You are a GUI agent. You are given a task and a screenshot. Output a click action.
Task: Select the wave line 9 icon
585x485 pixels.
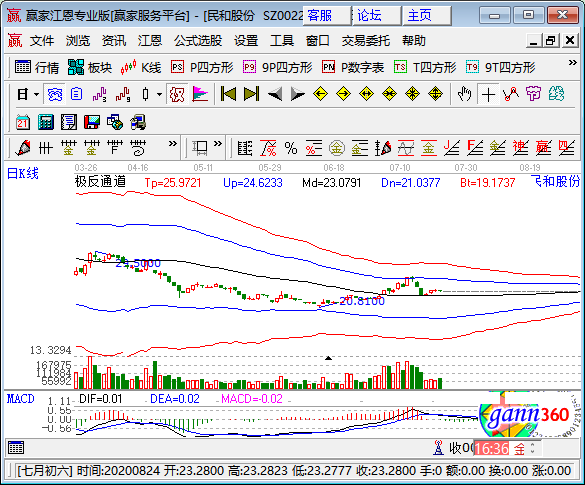click(123, 94)
